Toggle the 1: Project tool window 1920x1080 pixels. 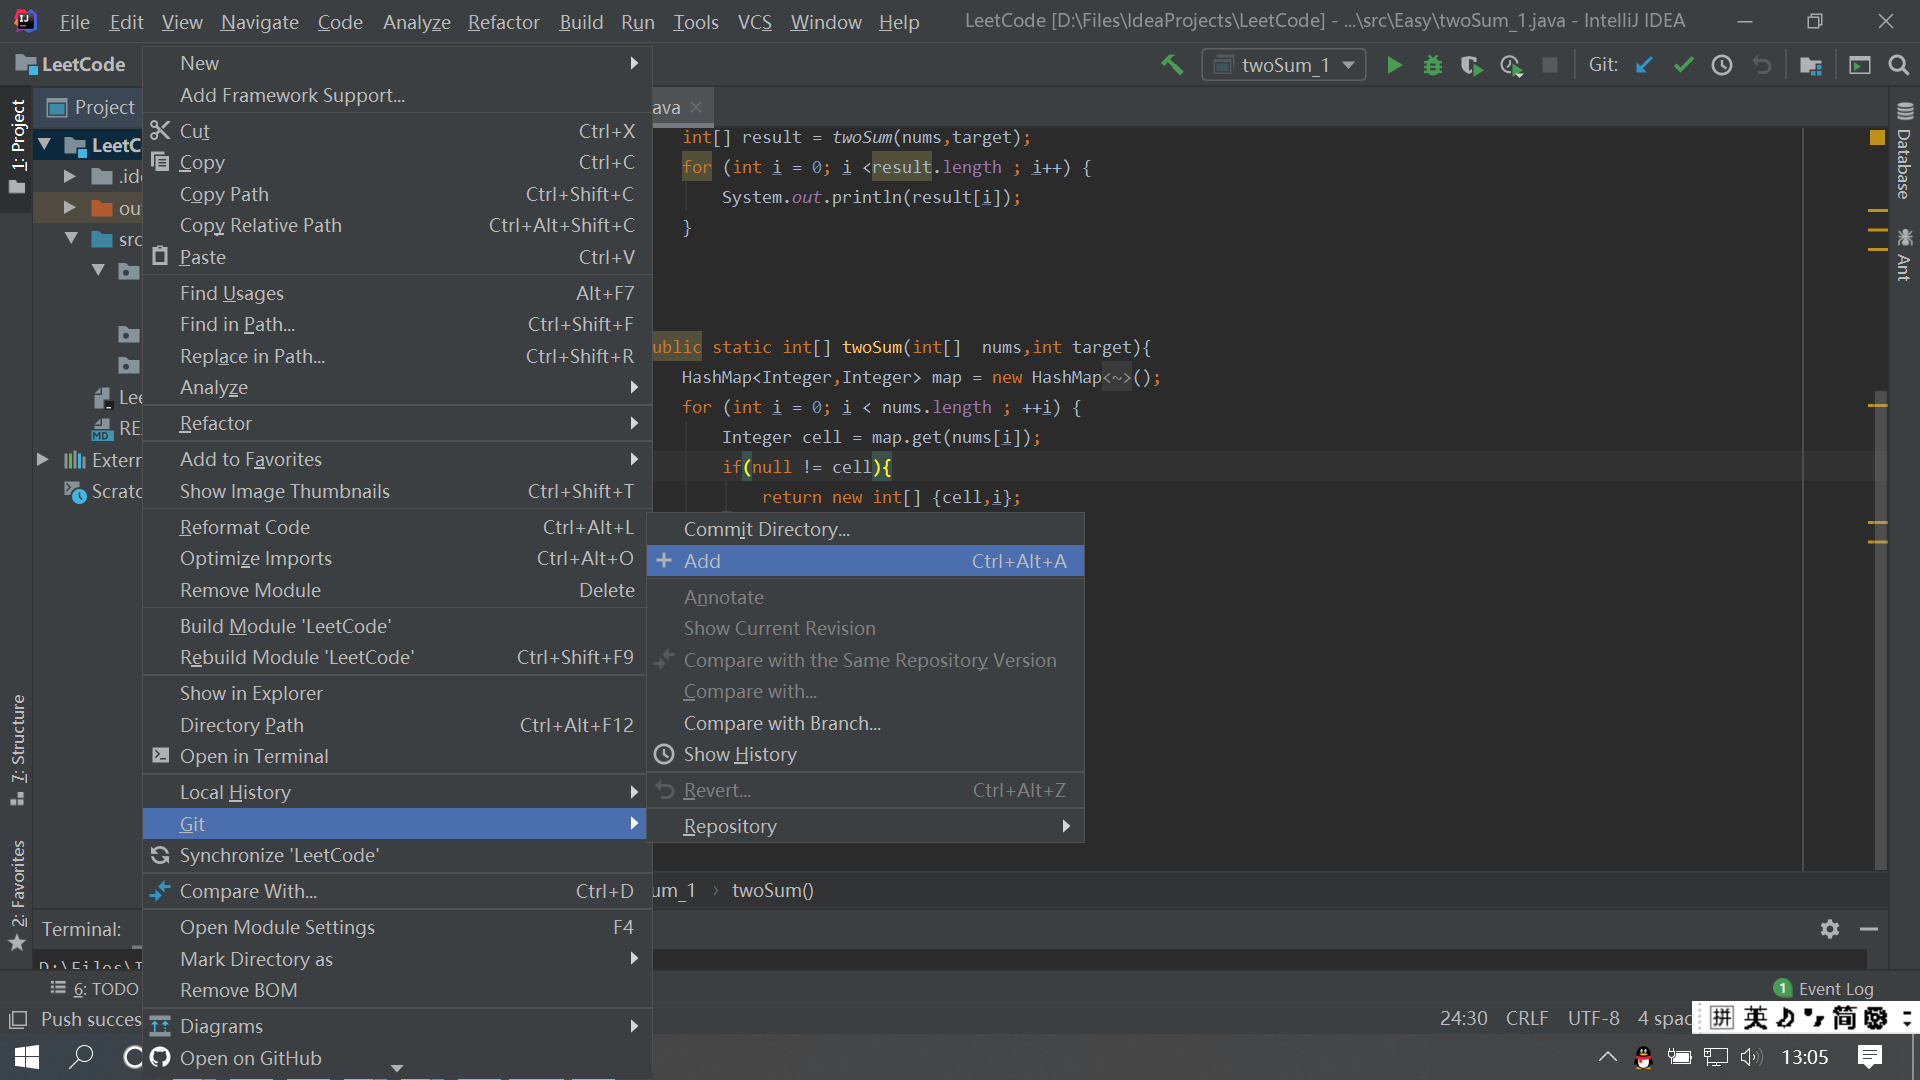pos(18,147)
